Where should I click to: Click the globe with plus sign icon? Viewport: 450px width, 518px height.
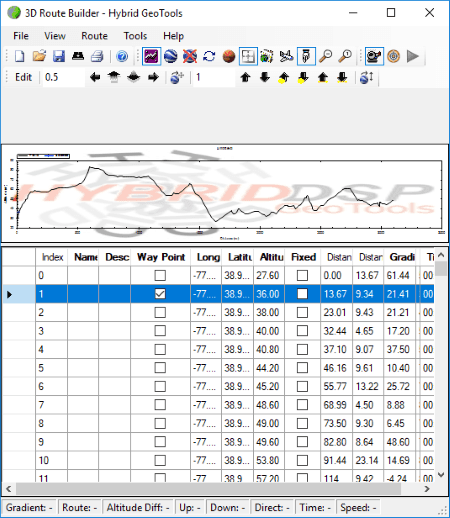177,78
